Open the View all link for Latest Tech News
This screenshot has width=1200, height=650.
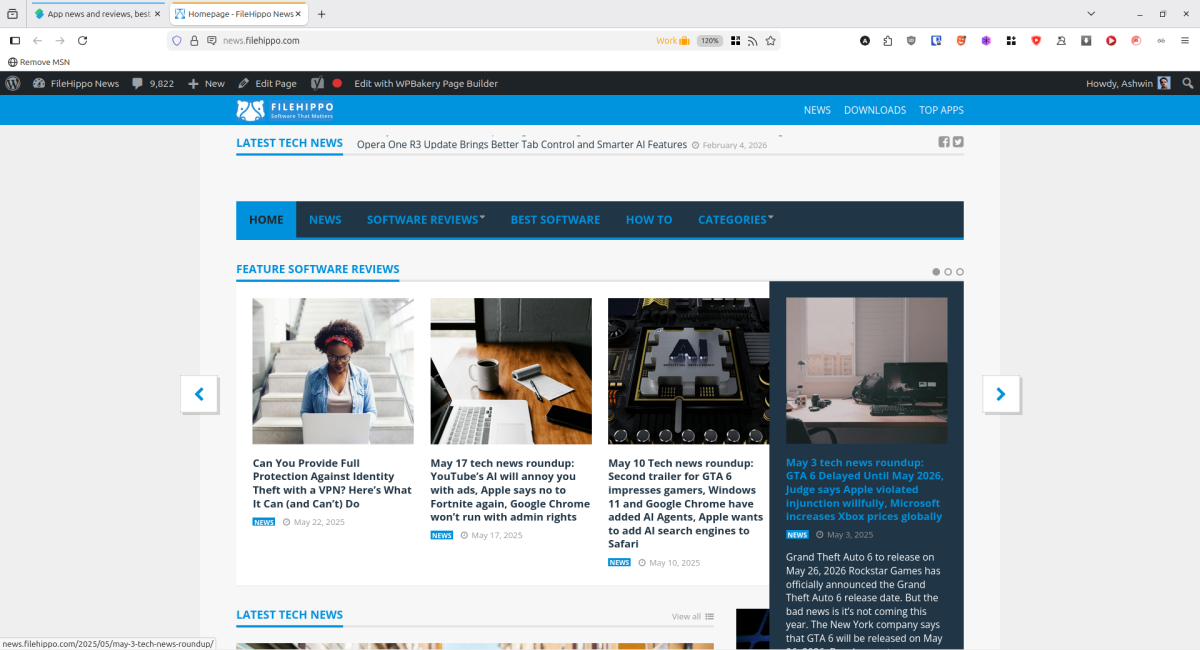(x=685, y=616)
